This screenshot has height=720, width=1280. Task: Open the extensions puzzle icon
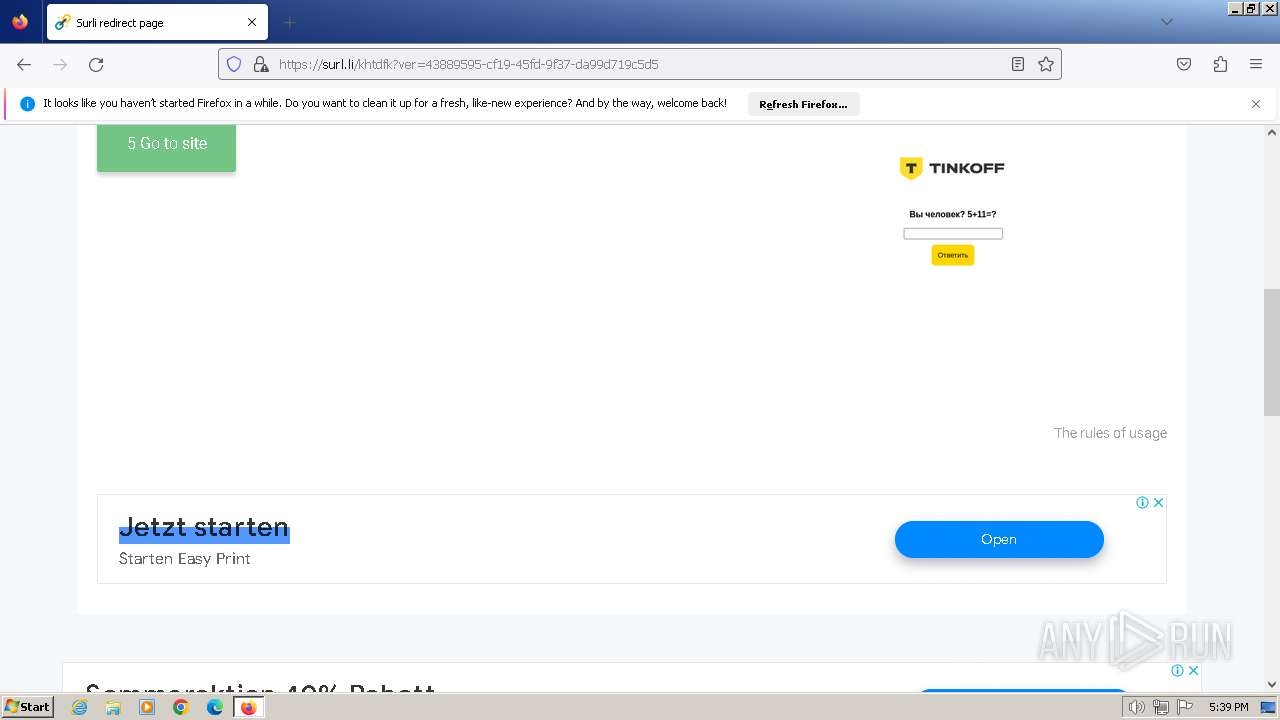pyautogui.click(x=1220, y=64)
